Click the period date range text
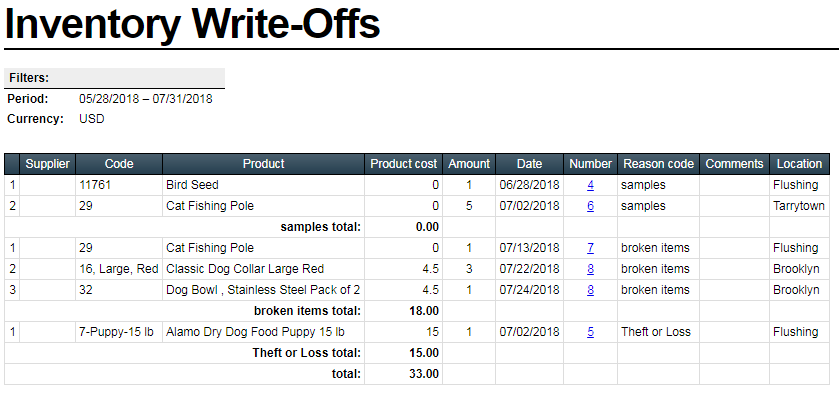This screenshot has height=396, width=839. point(146,99)
